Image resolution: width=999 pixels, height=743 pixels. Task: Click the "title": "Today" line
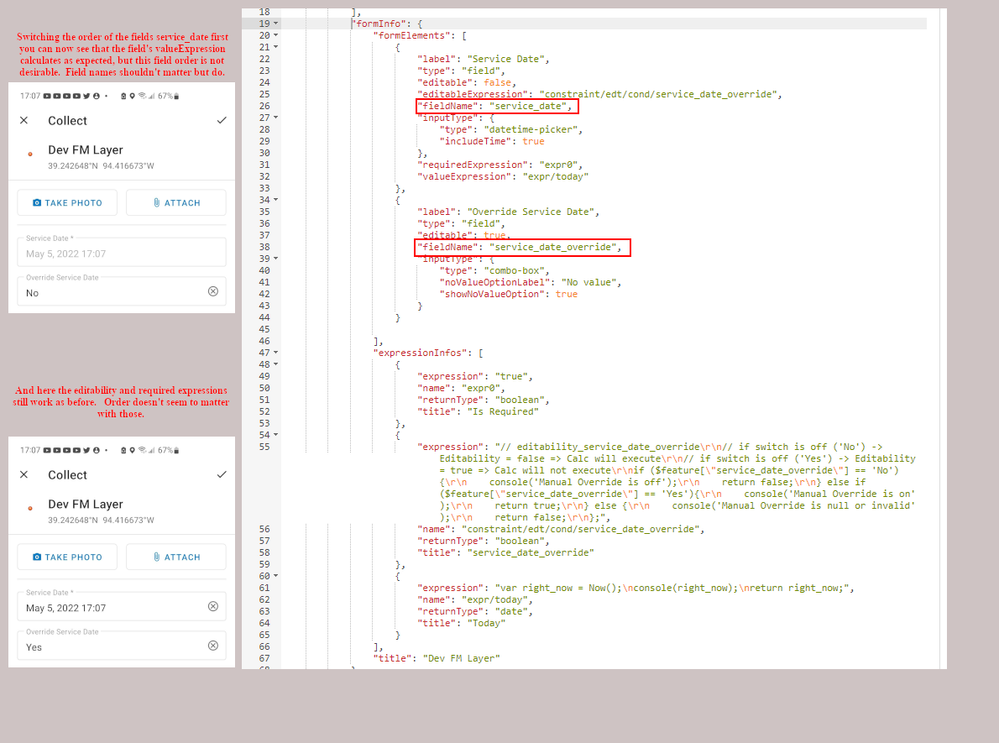coord(461,623)
